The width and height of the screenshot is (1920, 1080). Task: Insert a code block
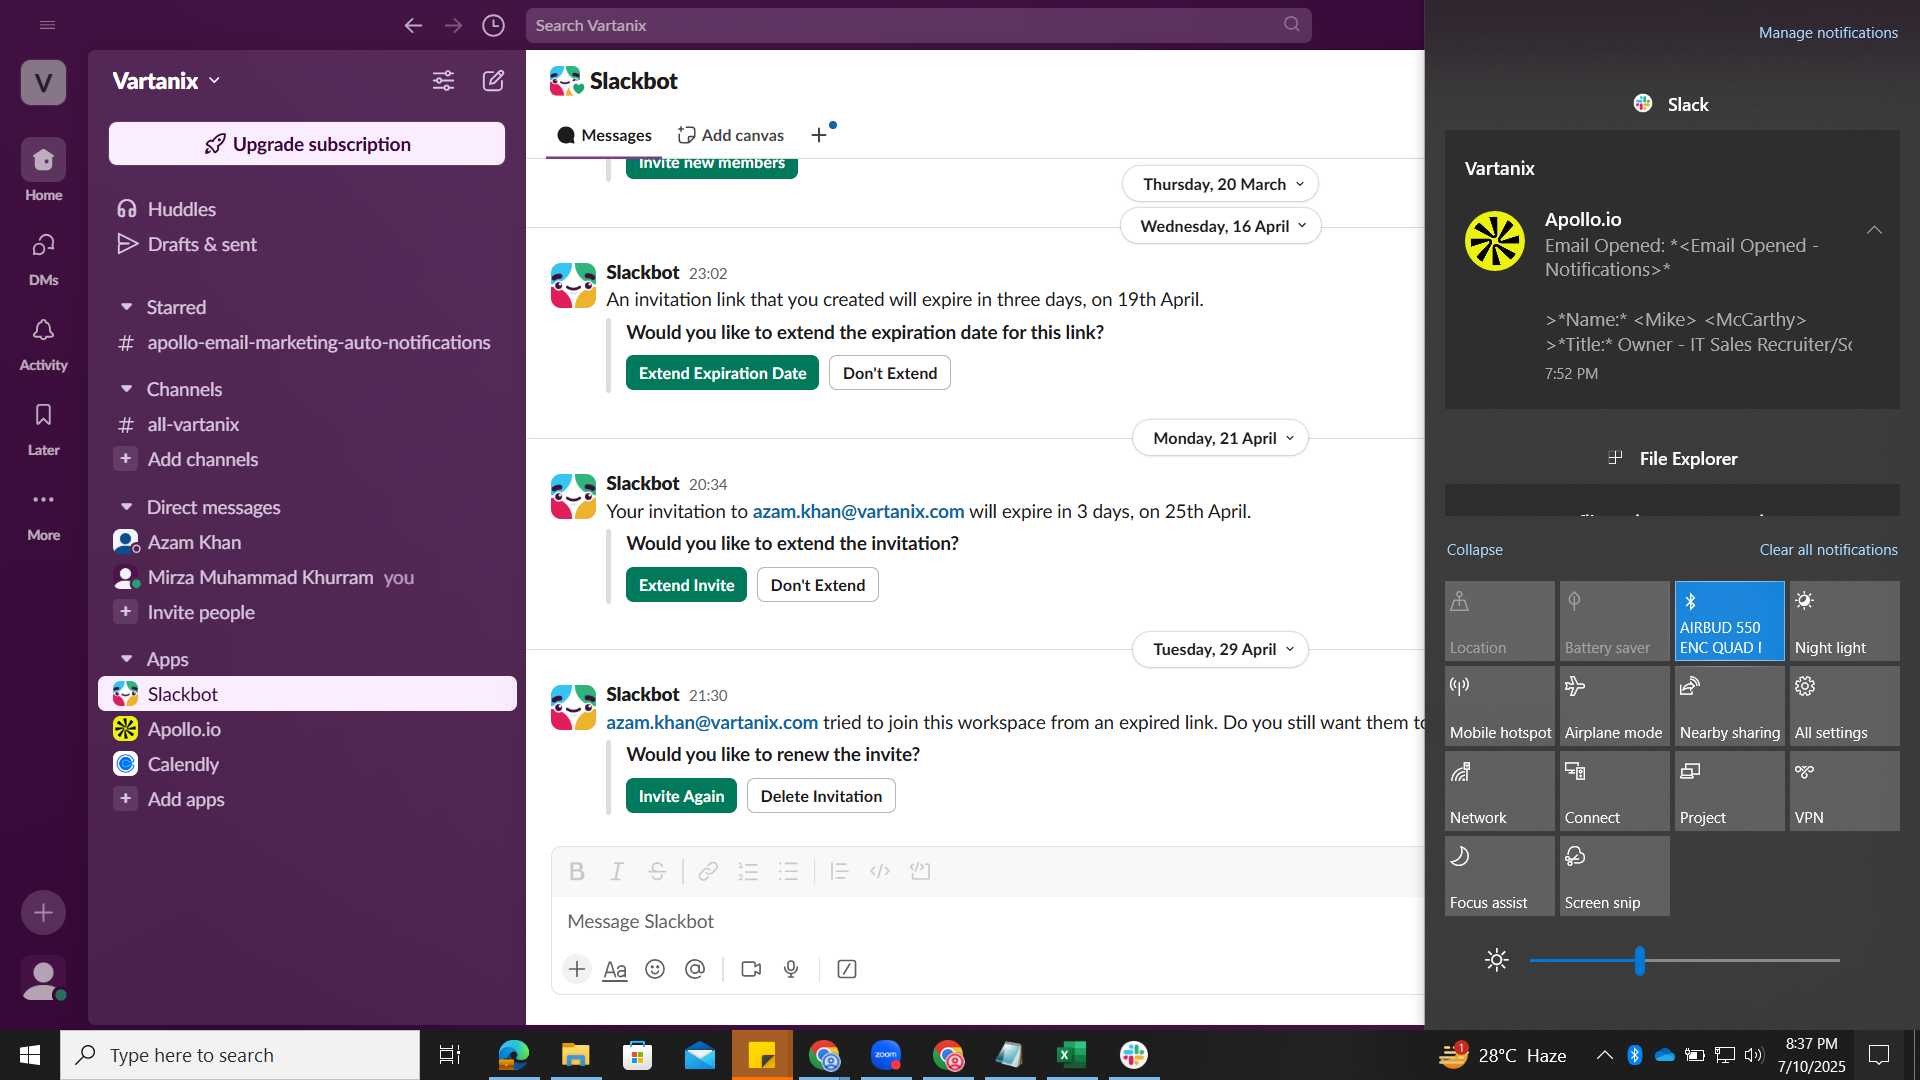(x=920, y=871)
